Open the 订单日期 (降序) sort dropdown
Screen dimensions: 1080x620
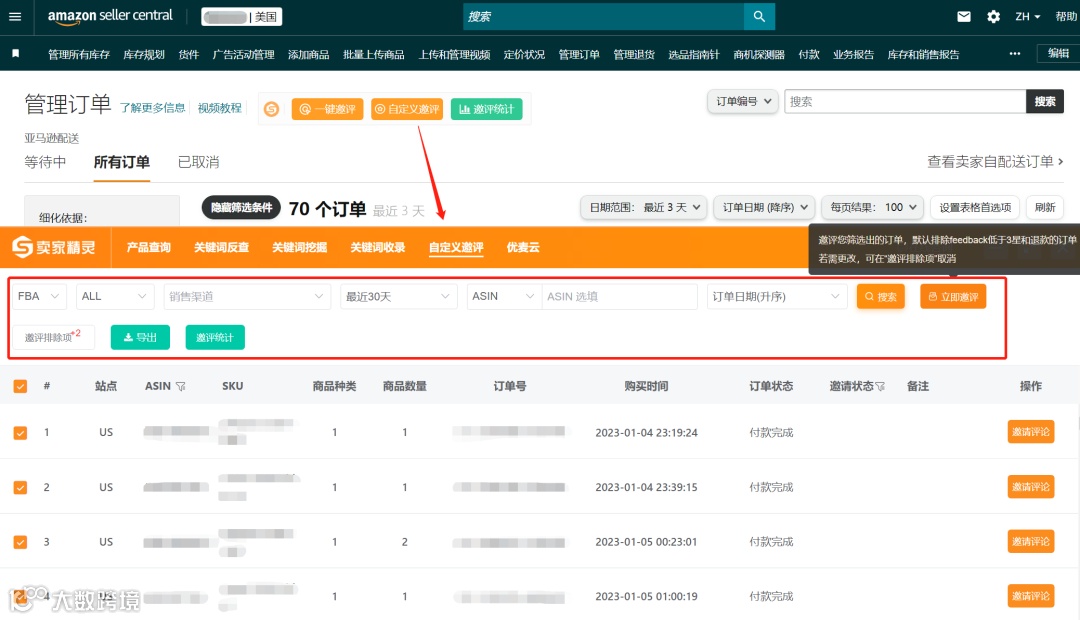click(765, 207)
